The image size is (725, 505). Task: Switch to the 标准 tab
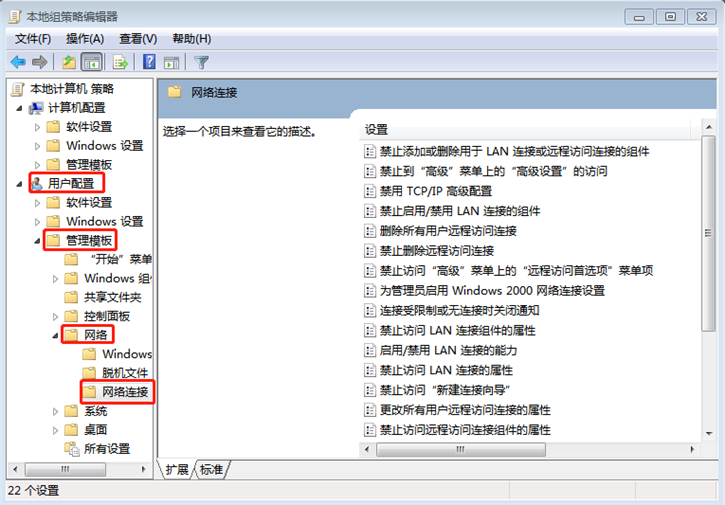coord(211,469)
